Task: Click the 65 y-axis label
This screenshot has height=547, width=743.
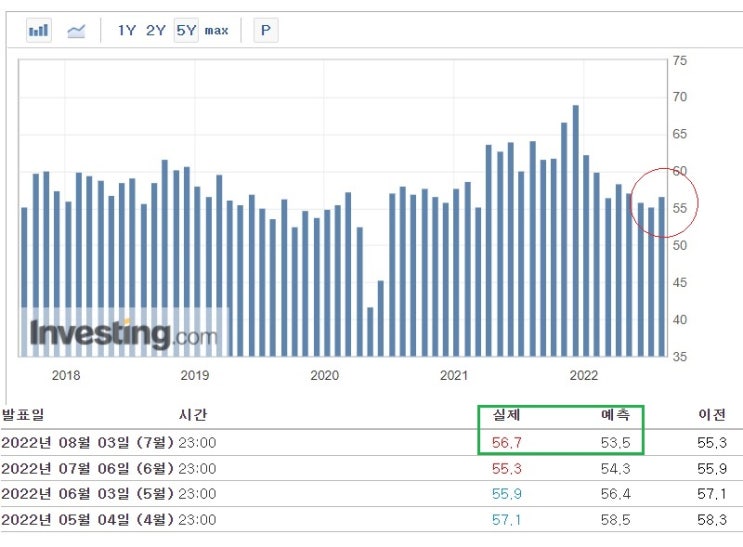Action: pos(680,134)
